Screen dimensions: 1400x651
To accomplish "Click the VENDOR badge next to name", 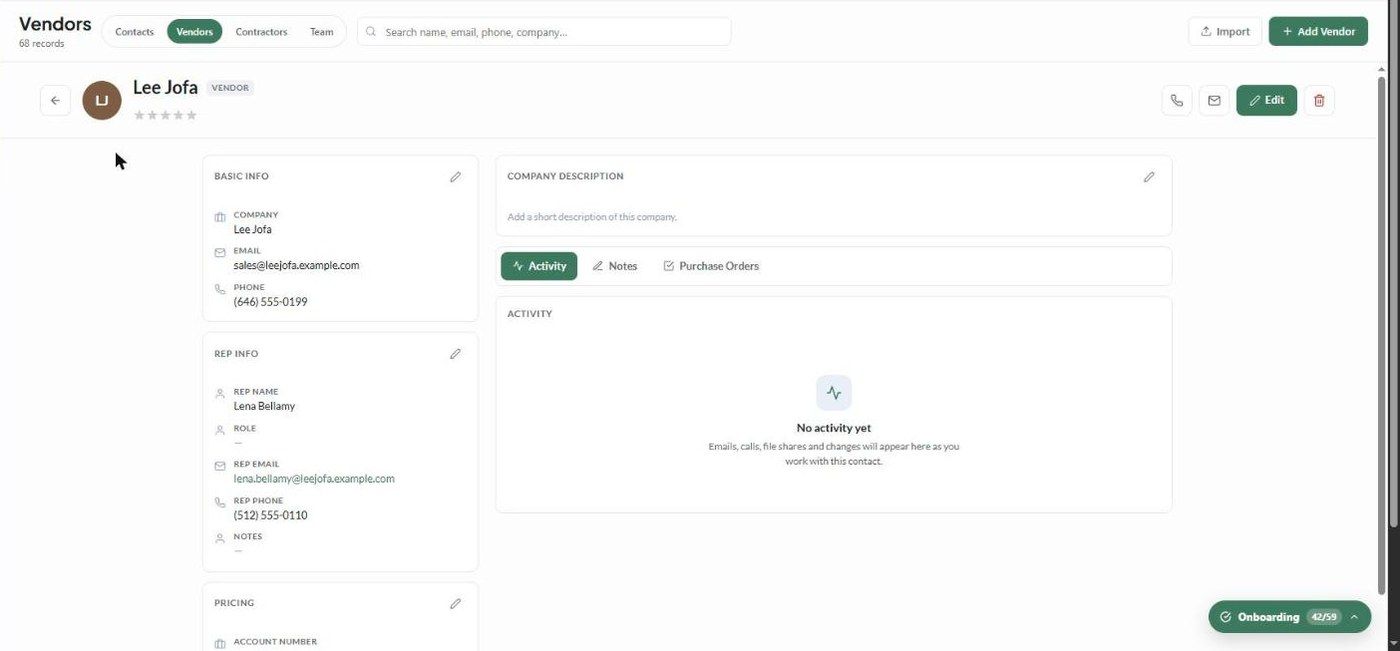I will [x=230, y=88].
